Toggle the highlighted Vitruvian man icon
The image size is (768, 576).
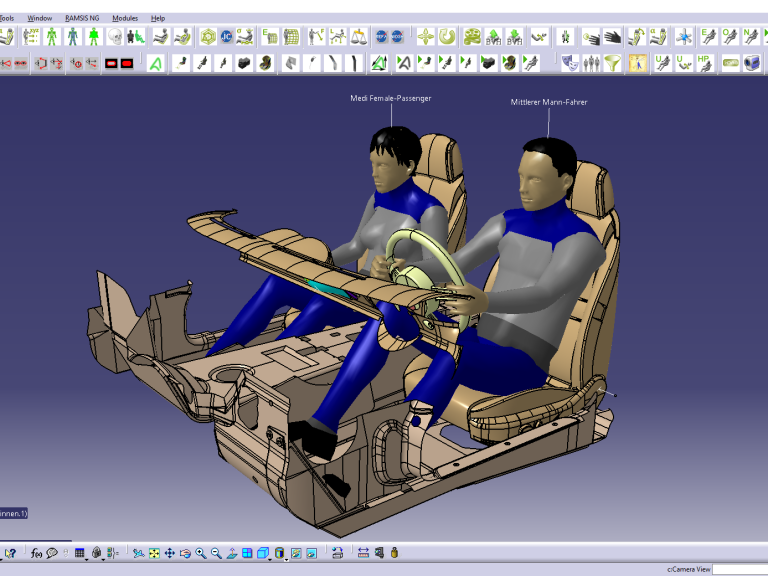pyautogui.click(x=637, y=63)
